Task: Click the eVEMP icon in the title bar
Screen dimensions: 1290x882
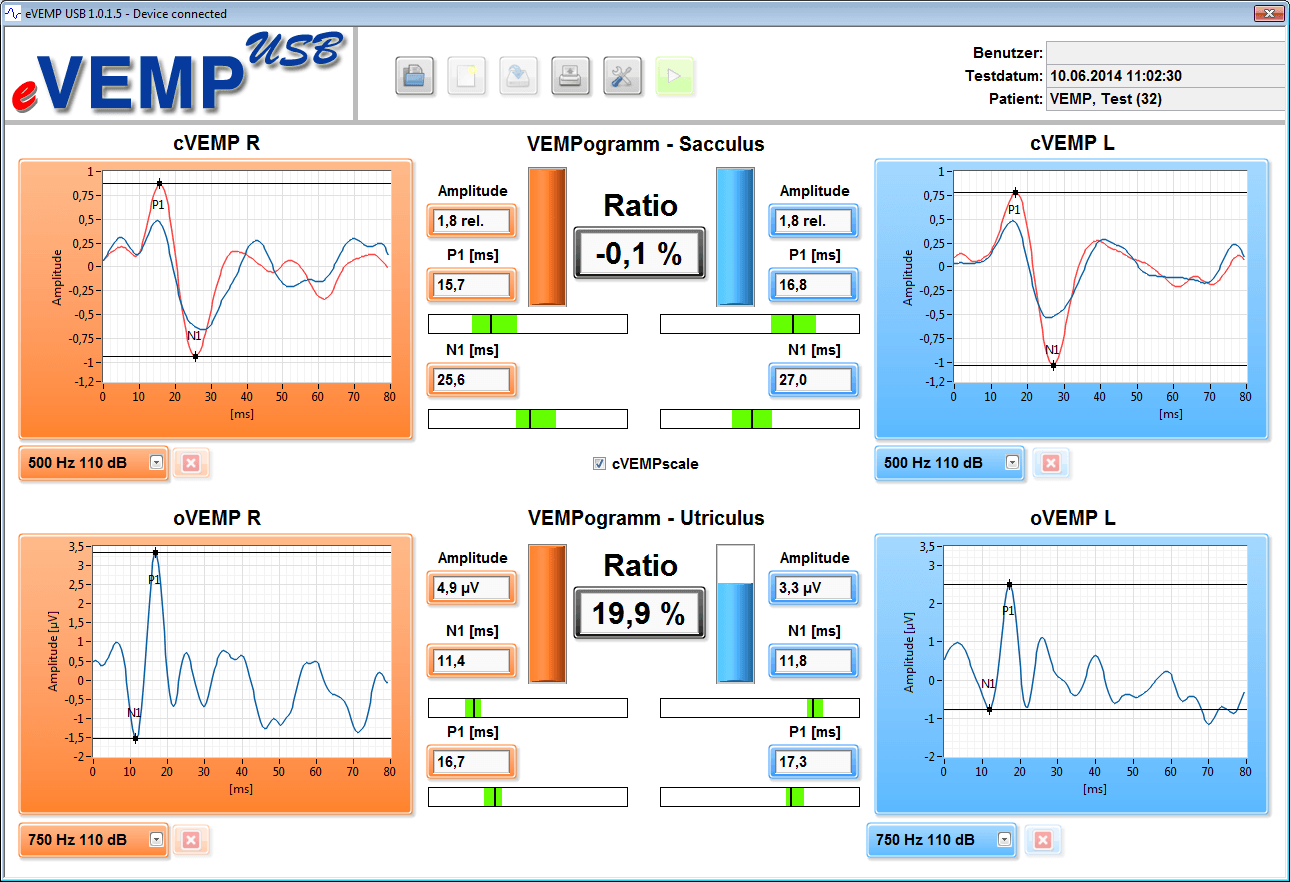Action: (11, 13)
